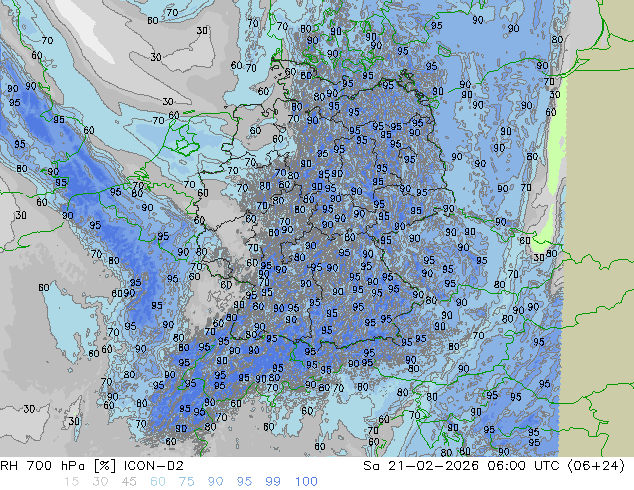Select legend value 99 in the color scale

point(273,482)
